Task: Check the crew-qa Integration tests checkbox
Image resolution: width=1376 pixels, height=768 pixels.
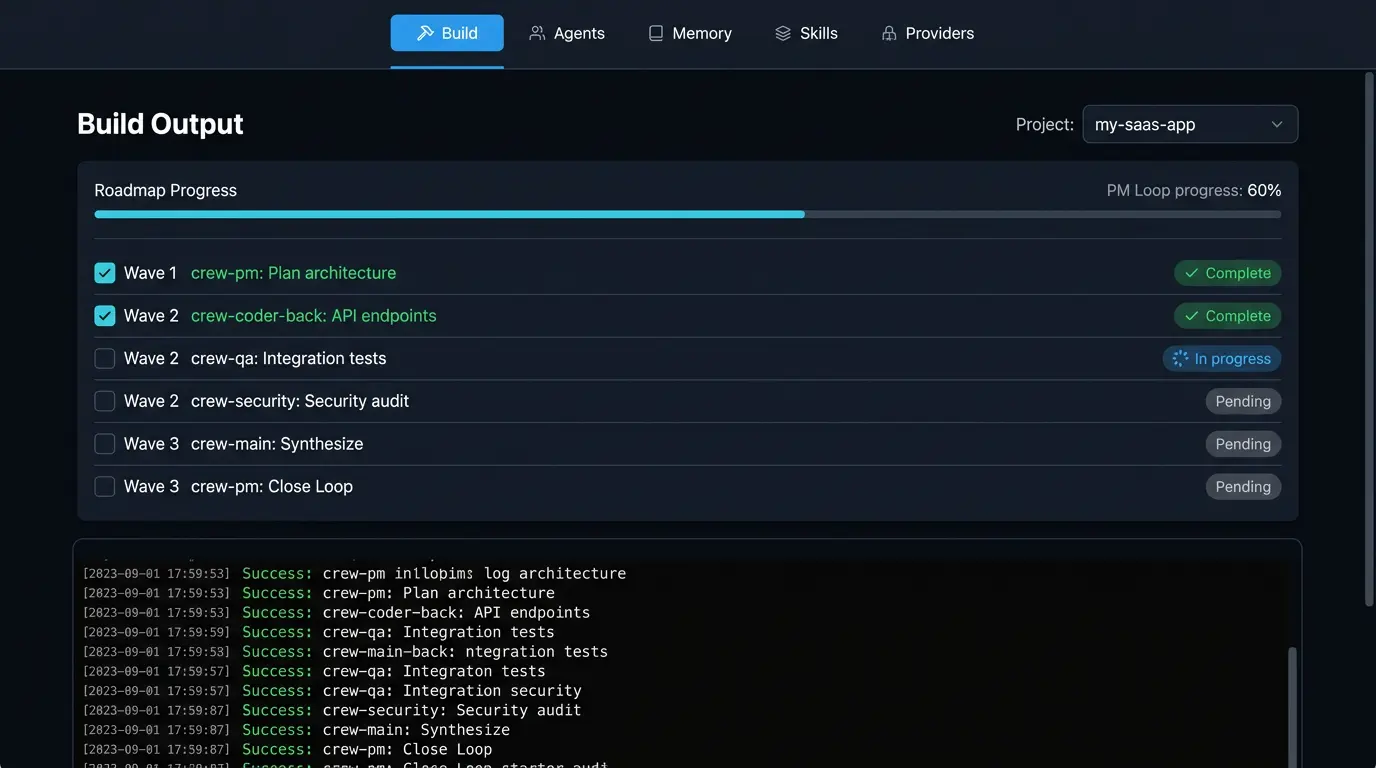Action: coord(104,358)
